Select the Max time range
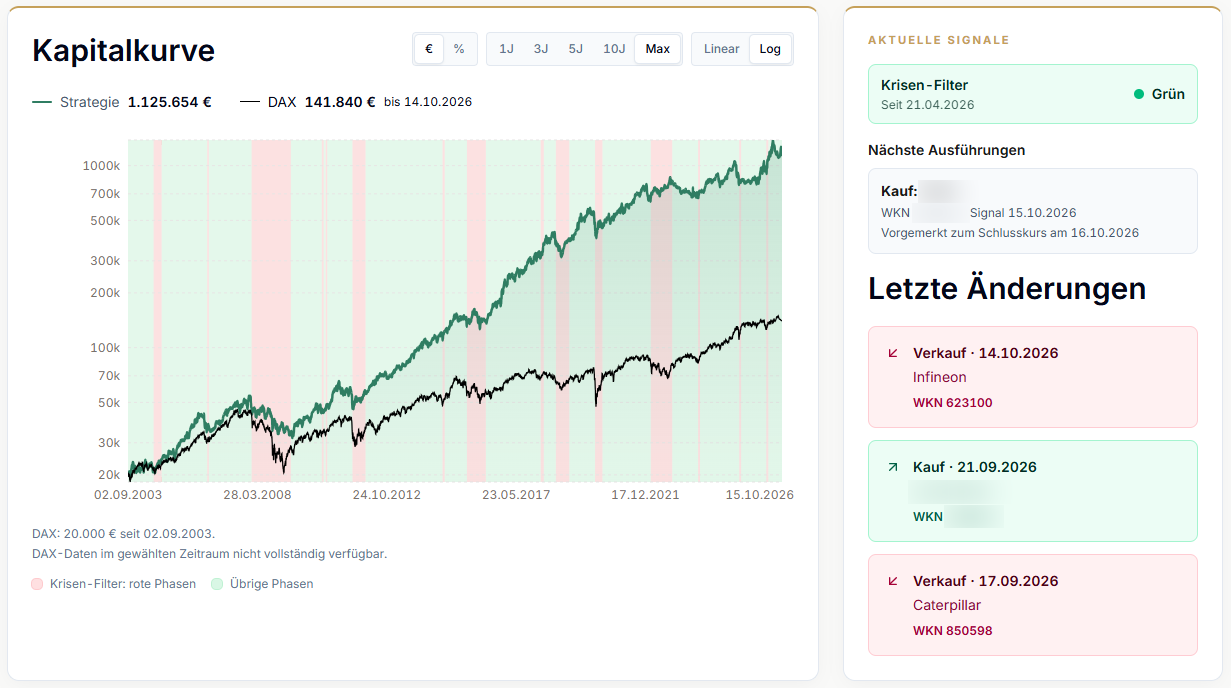 click(658, 49)
